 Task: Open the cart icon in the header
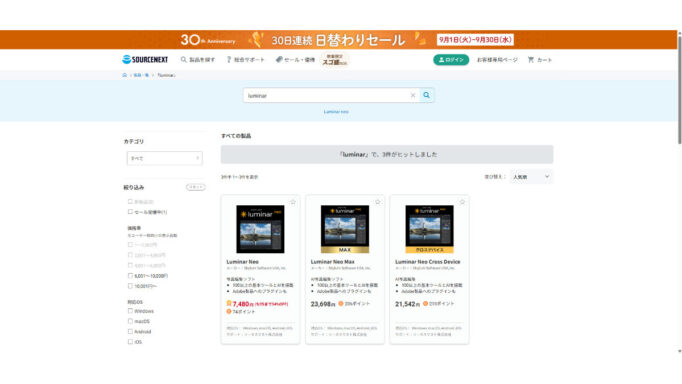[531, 60]
